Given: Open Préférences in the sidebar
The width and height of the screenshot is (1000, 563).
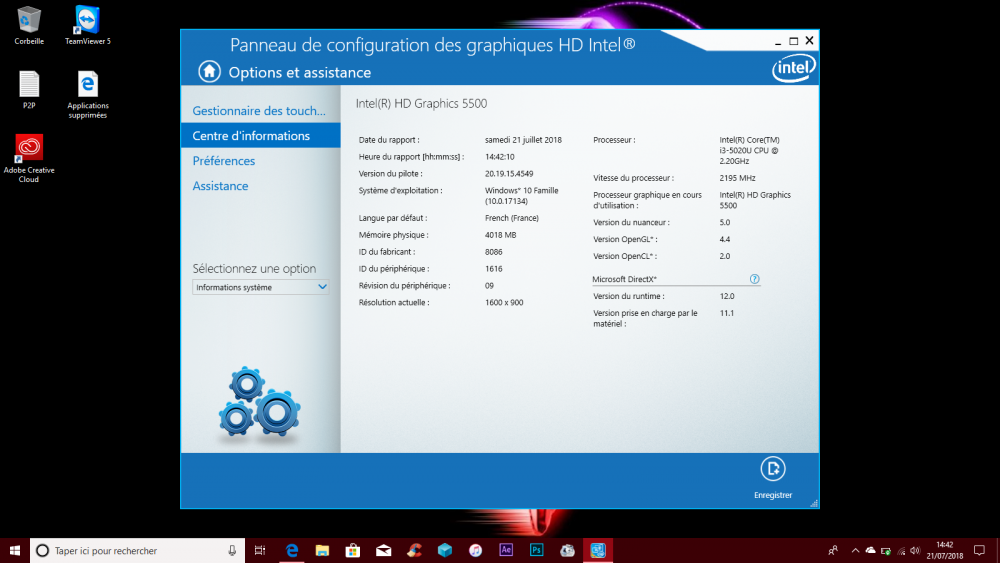Looking at the screenshot, I should [224, 161].
